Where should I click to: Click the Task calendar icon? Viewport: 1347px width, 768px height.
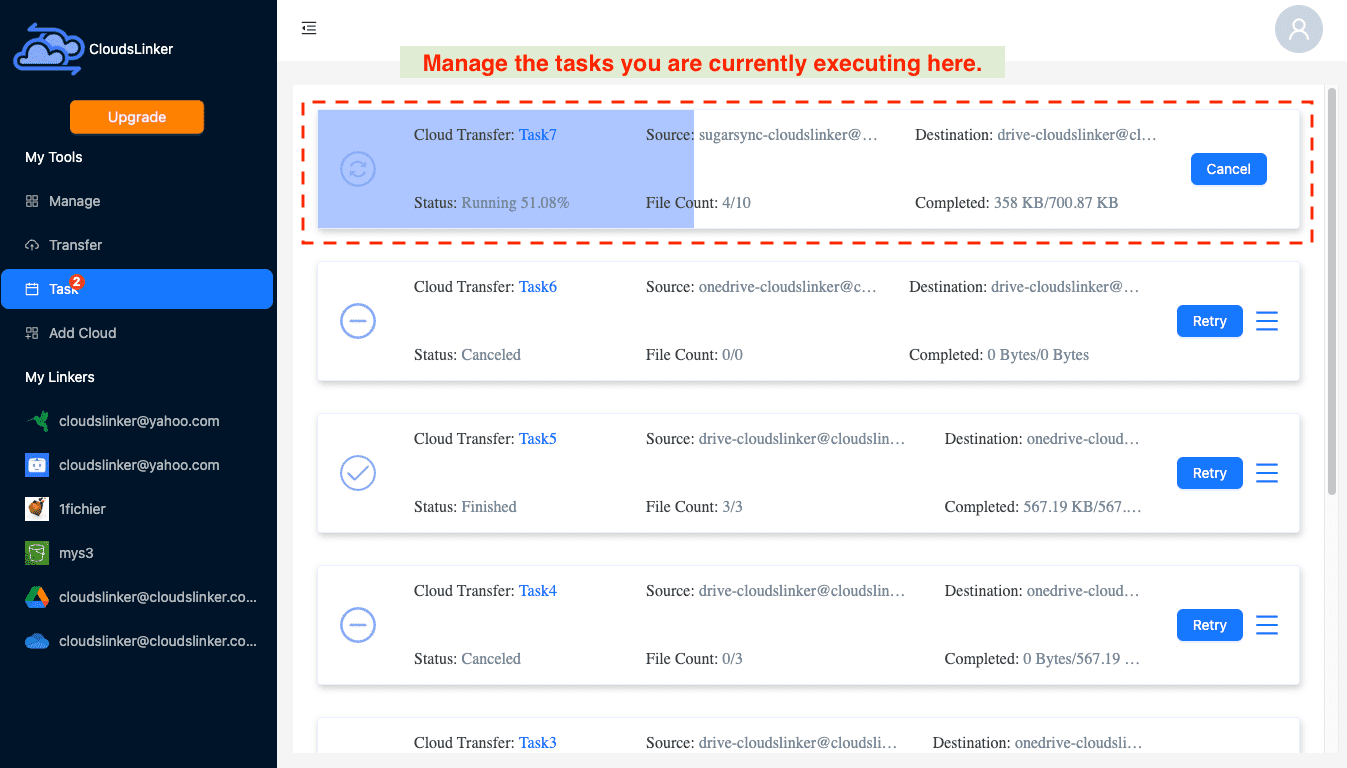click(32, 289)
